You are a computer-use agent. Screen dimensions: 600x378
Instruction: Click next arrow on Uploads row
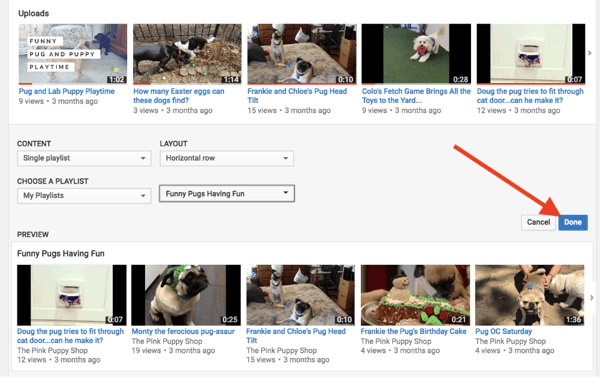(590, 53)
